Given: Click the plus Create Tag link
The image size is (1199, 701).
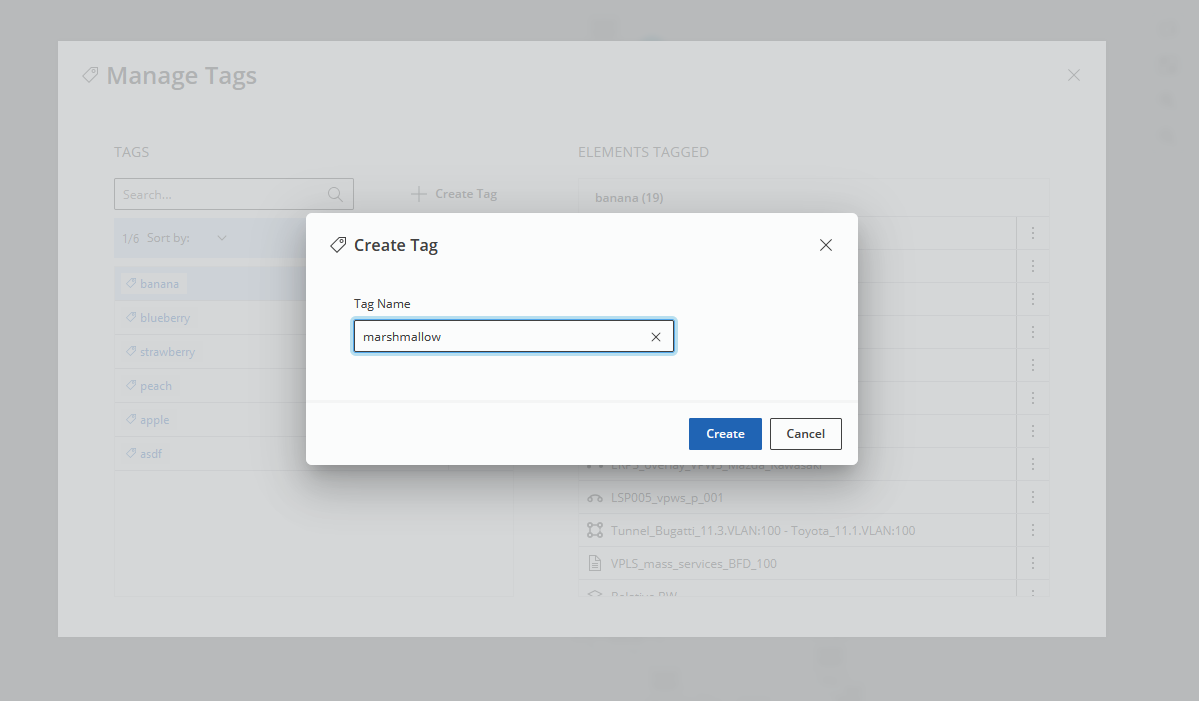Looking at the screenshot, I should click(x=454, y=194).
